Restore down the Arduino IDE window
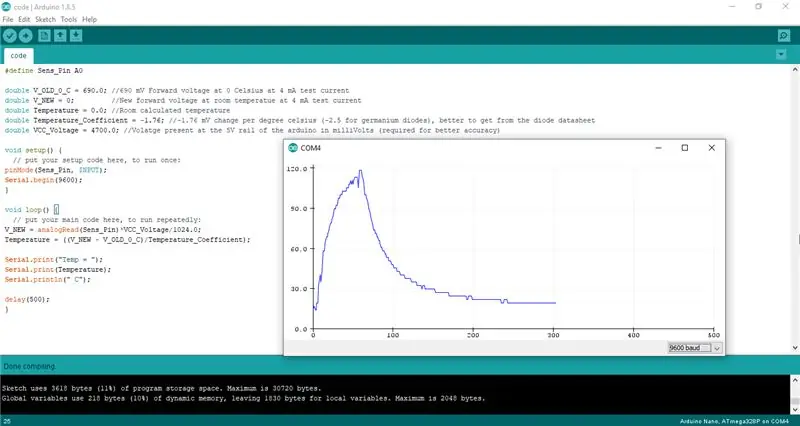Viewport: 800px width, 426px height. pyautogui.click(x=759, y=7)
